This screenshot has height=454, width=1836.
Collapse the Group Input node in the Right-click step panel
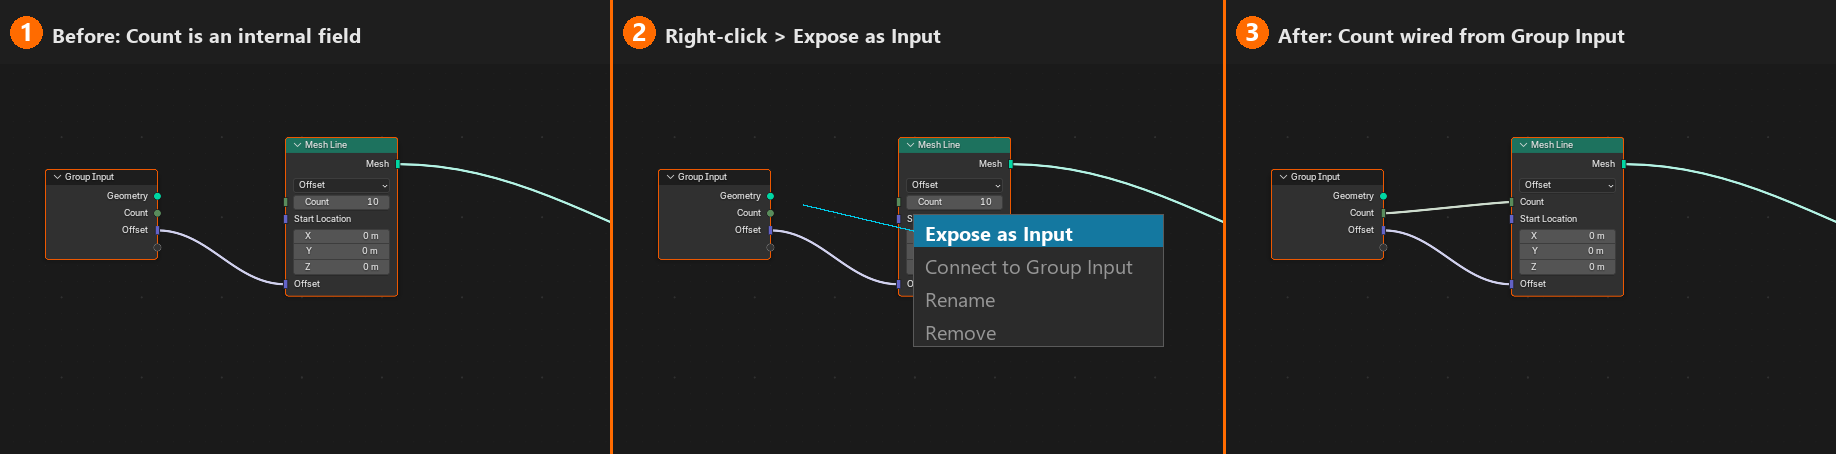670,177
